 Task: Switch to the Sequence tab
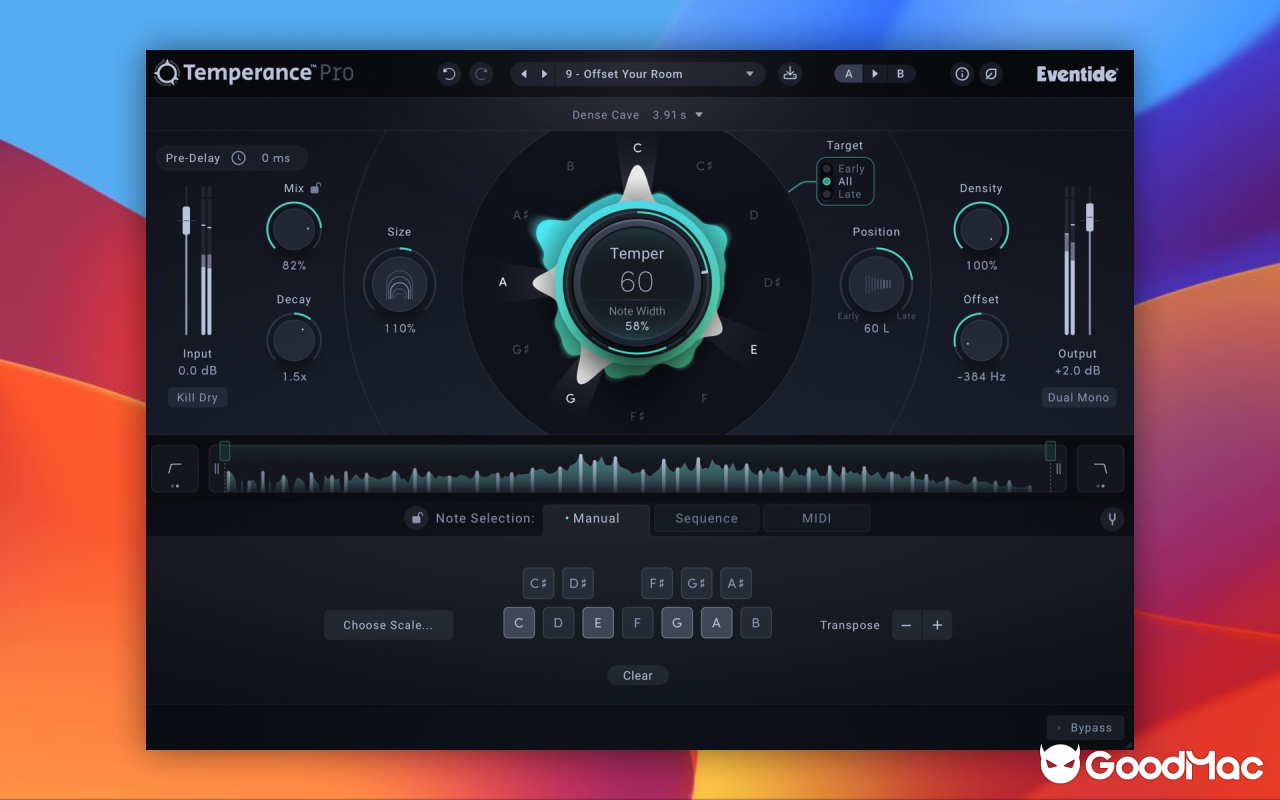pyautogui.click(x=706, y=518)
